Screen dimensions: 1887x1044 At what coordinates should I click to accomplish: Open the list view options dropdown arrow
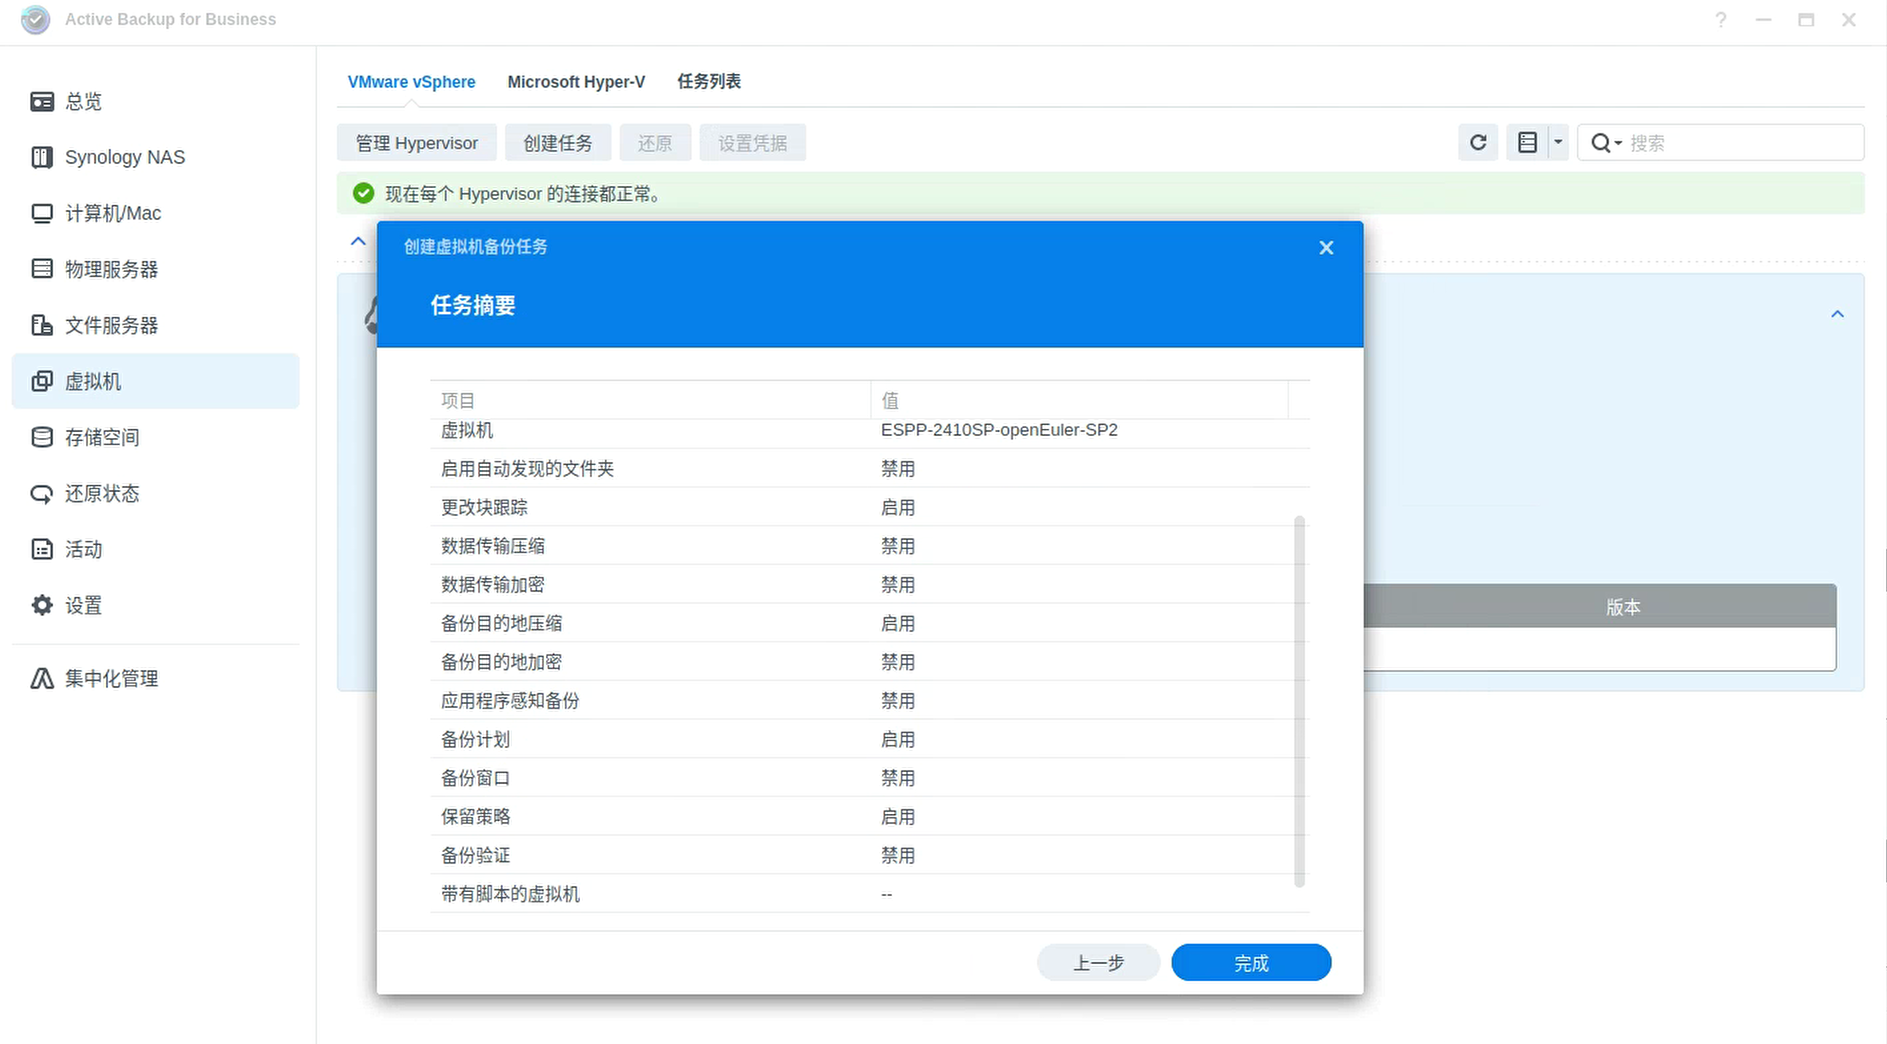[1557, 142]
